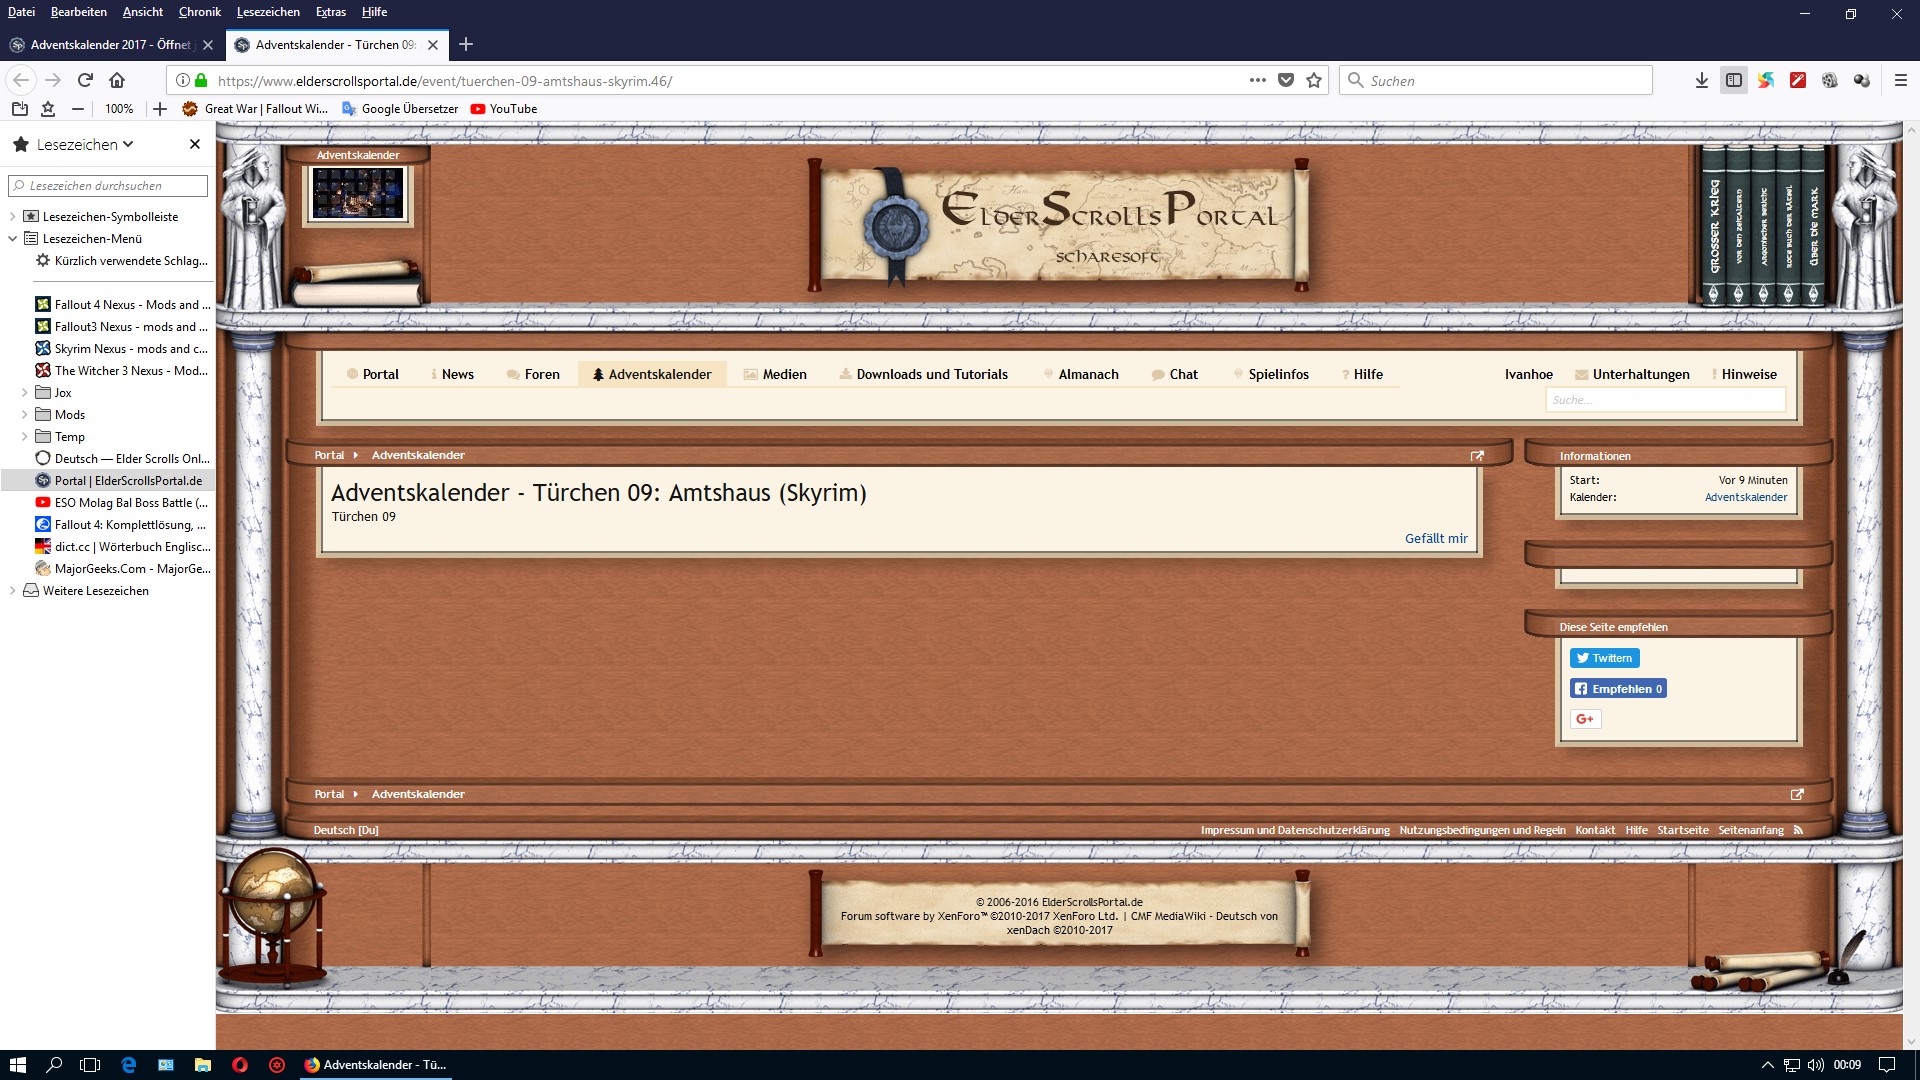This screenshot has width=1920, height=1080.
Task: Click the Pocket save icon
Action: [1286, 80]
